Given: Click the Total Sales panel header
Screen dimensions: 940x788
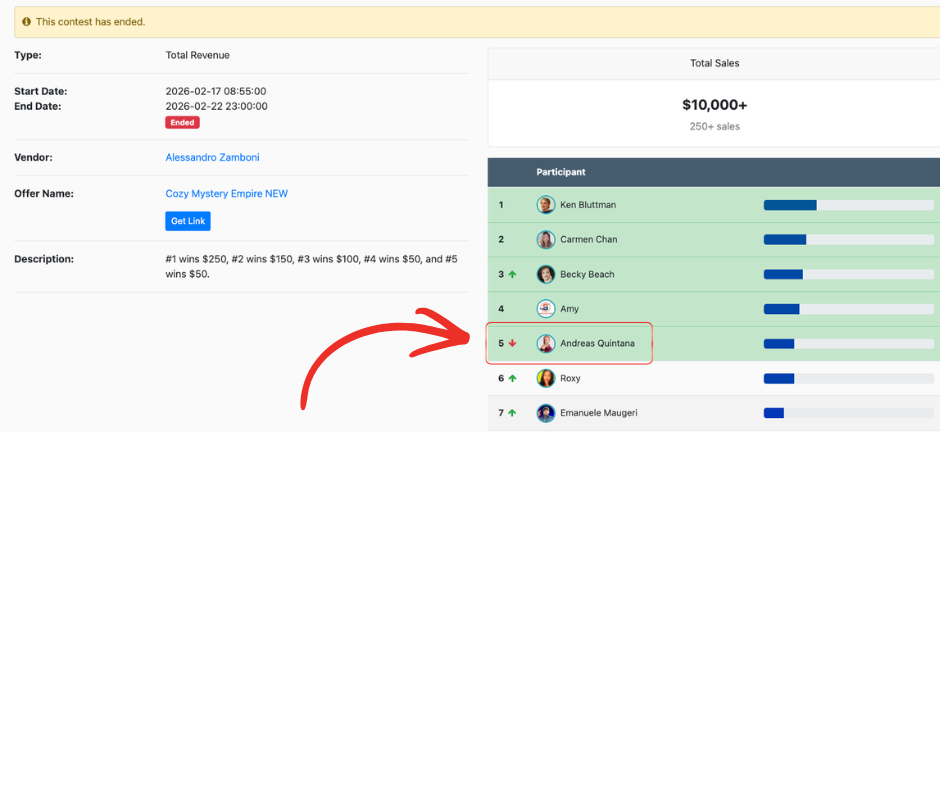Looking at the screenshot, I should tap(714, 63).
